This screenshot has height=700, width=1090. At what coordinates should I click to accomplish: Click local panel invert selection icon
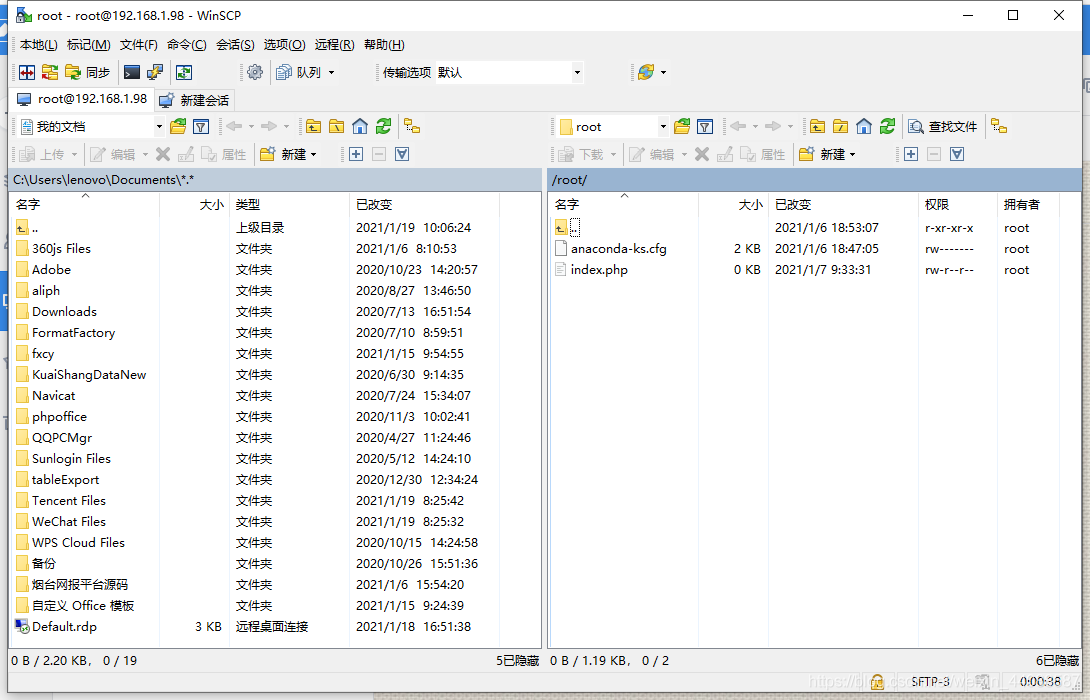pos(402,154)
